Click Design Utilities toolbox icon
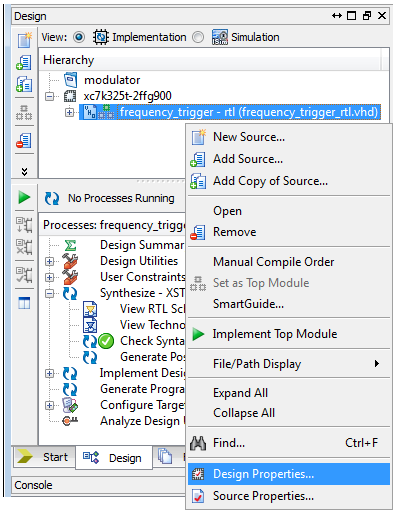The width and height of the screenshot is (398, 515). point(70,261)
